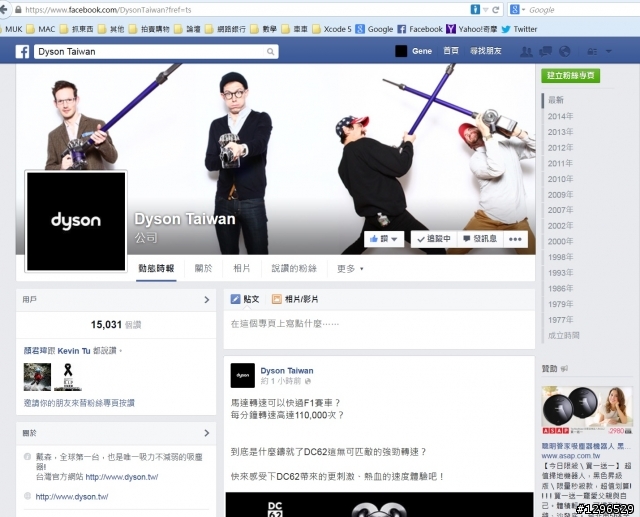Click the 首頁 home link
Image resolution: width=640 pixels, height=517 pixels.
(451, 51)
